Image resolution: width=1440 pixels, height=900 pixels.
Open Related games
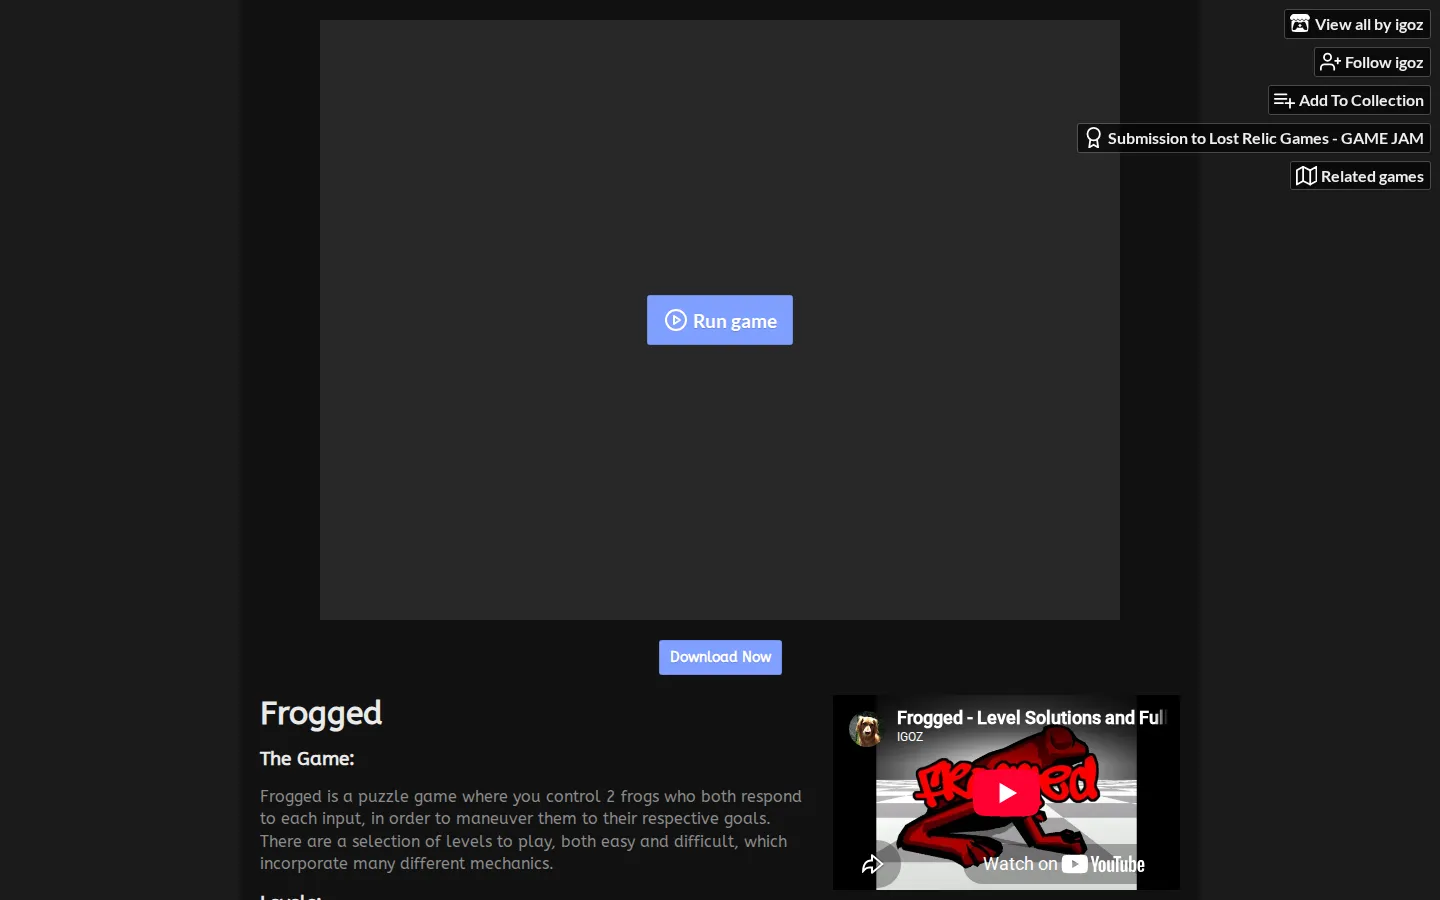pos(1360,176)
